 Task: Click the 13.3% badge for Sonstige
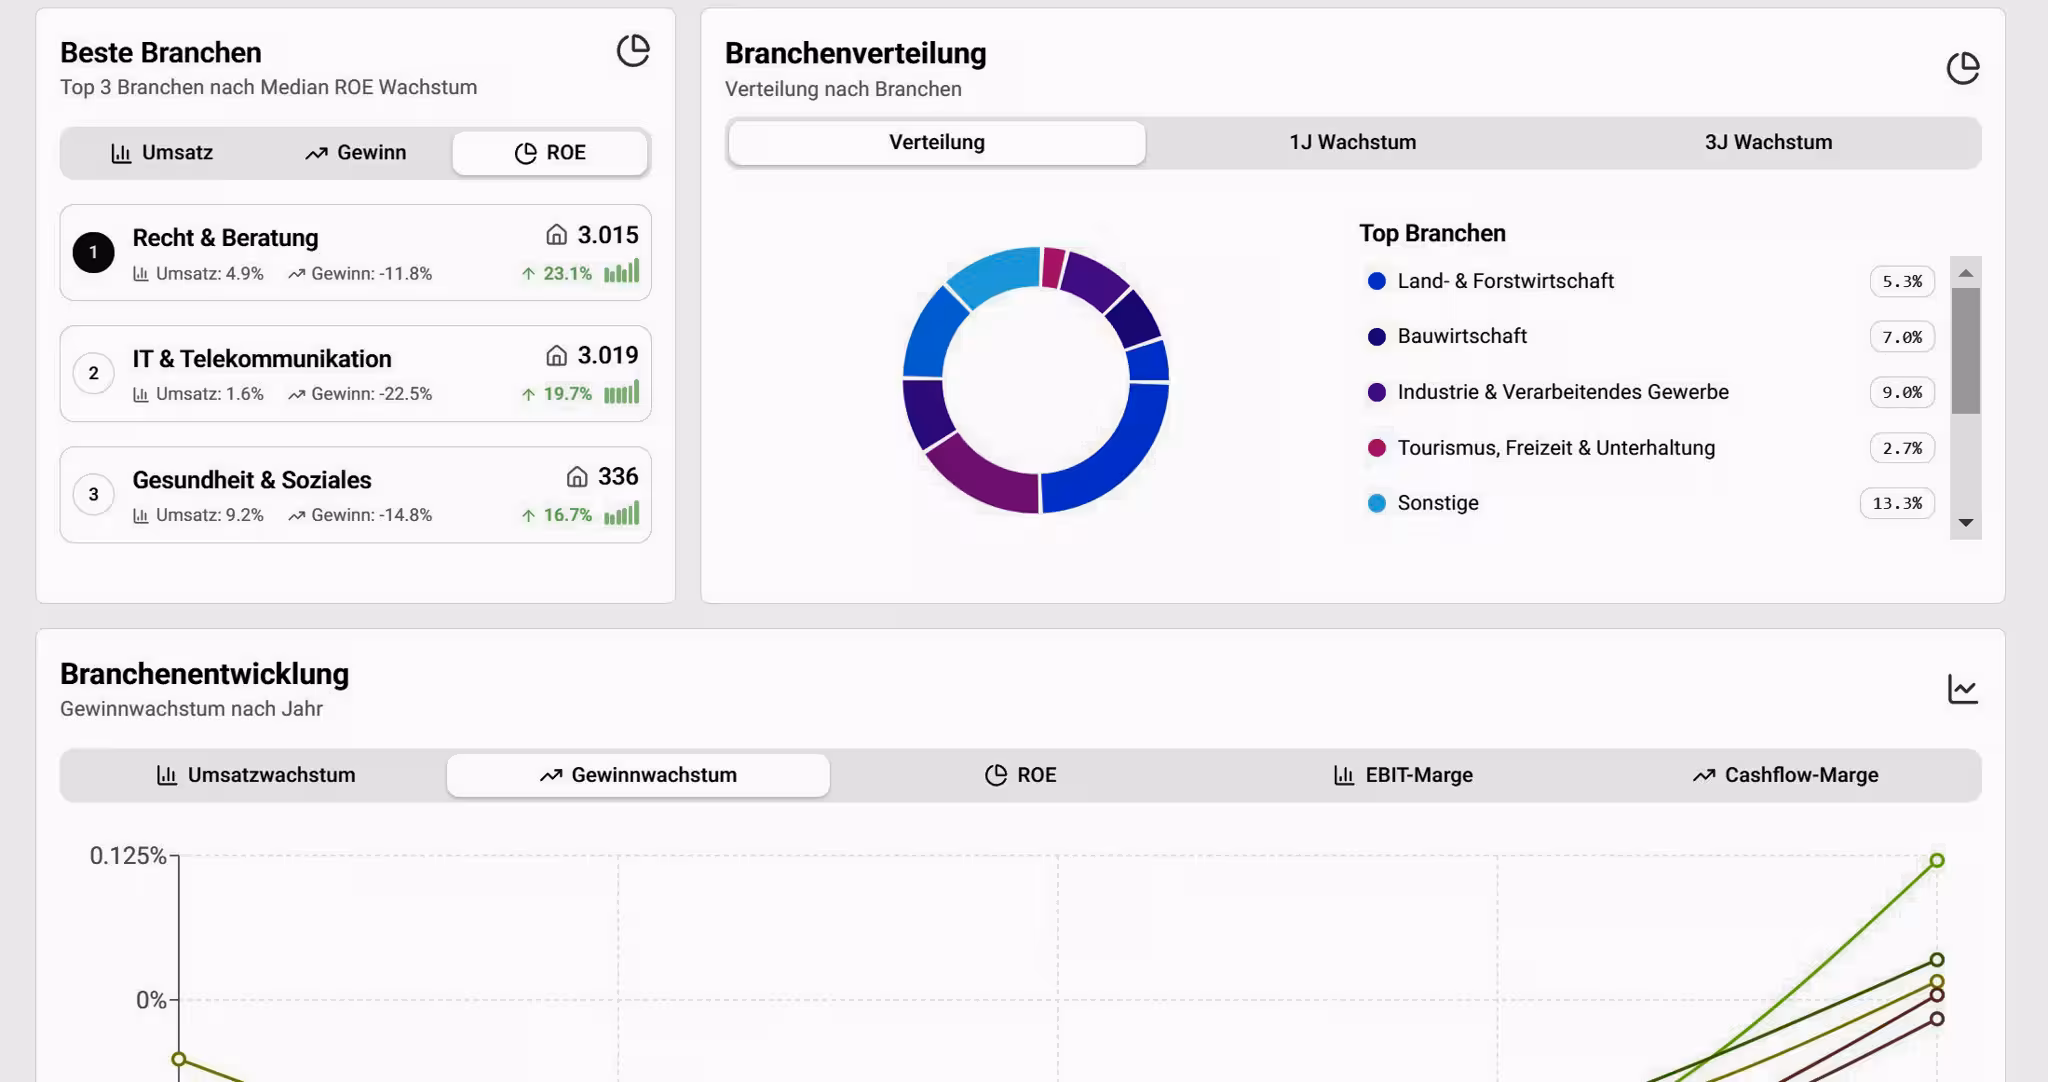(x=1896, y=503)
